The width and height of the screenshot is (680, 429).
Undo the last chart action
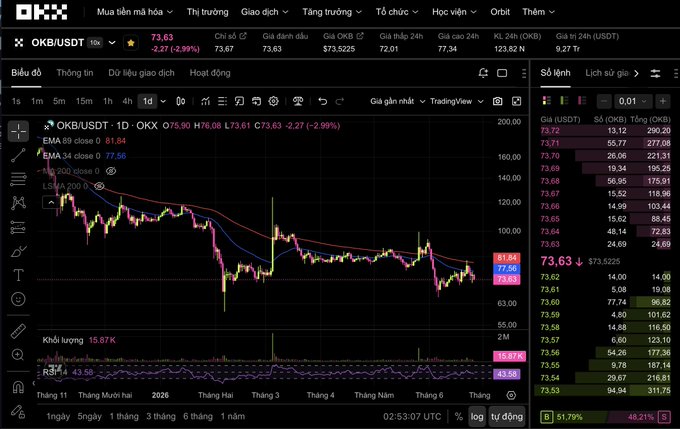tap(322, 101)
